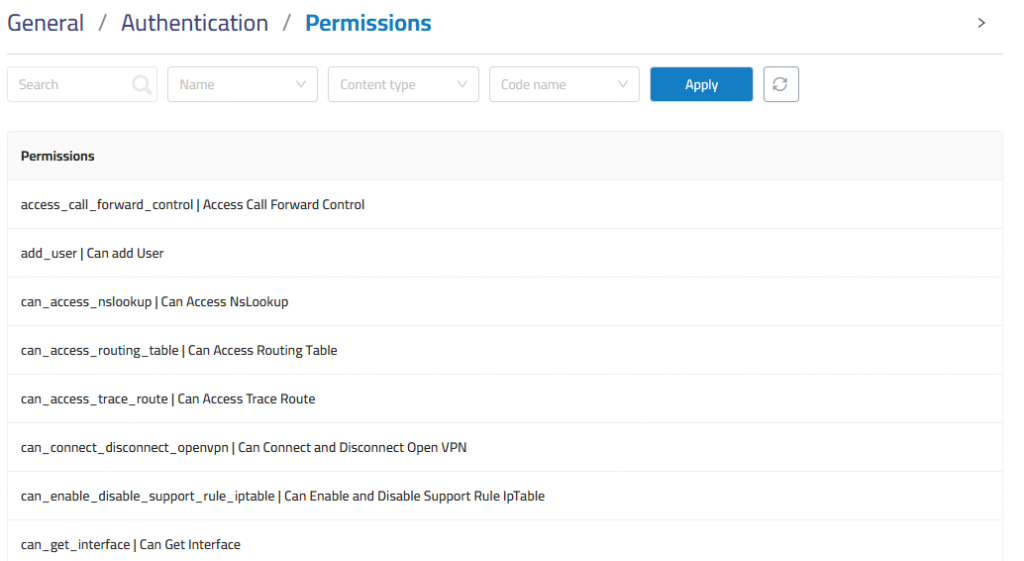Open the Name dropdown
Viewport: 1024px width, 561px height.
[x=242, y=84]
